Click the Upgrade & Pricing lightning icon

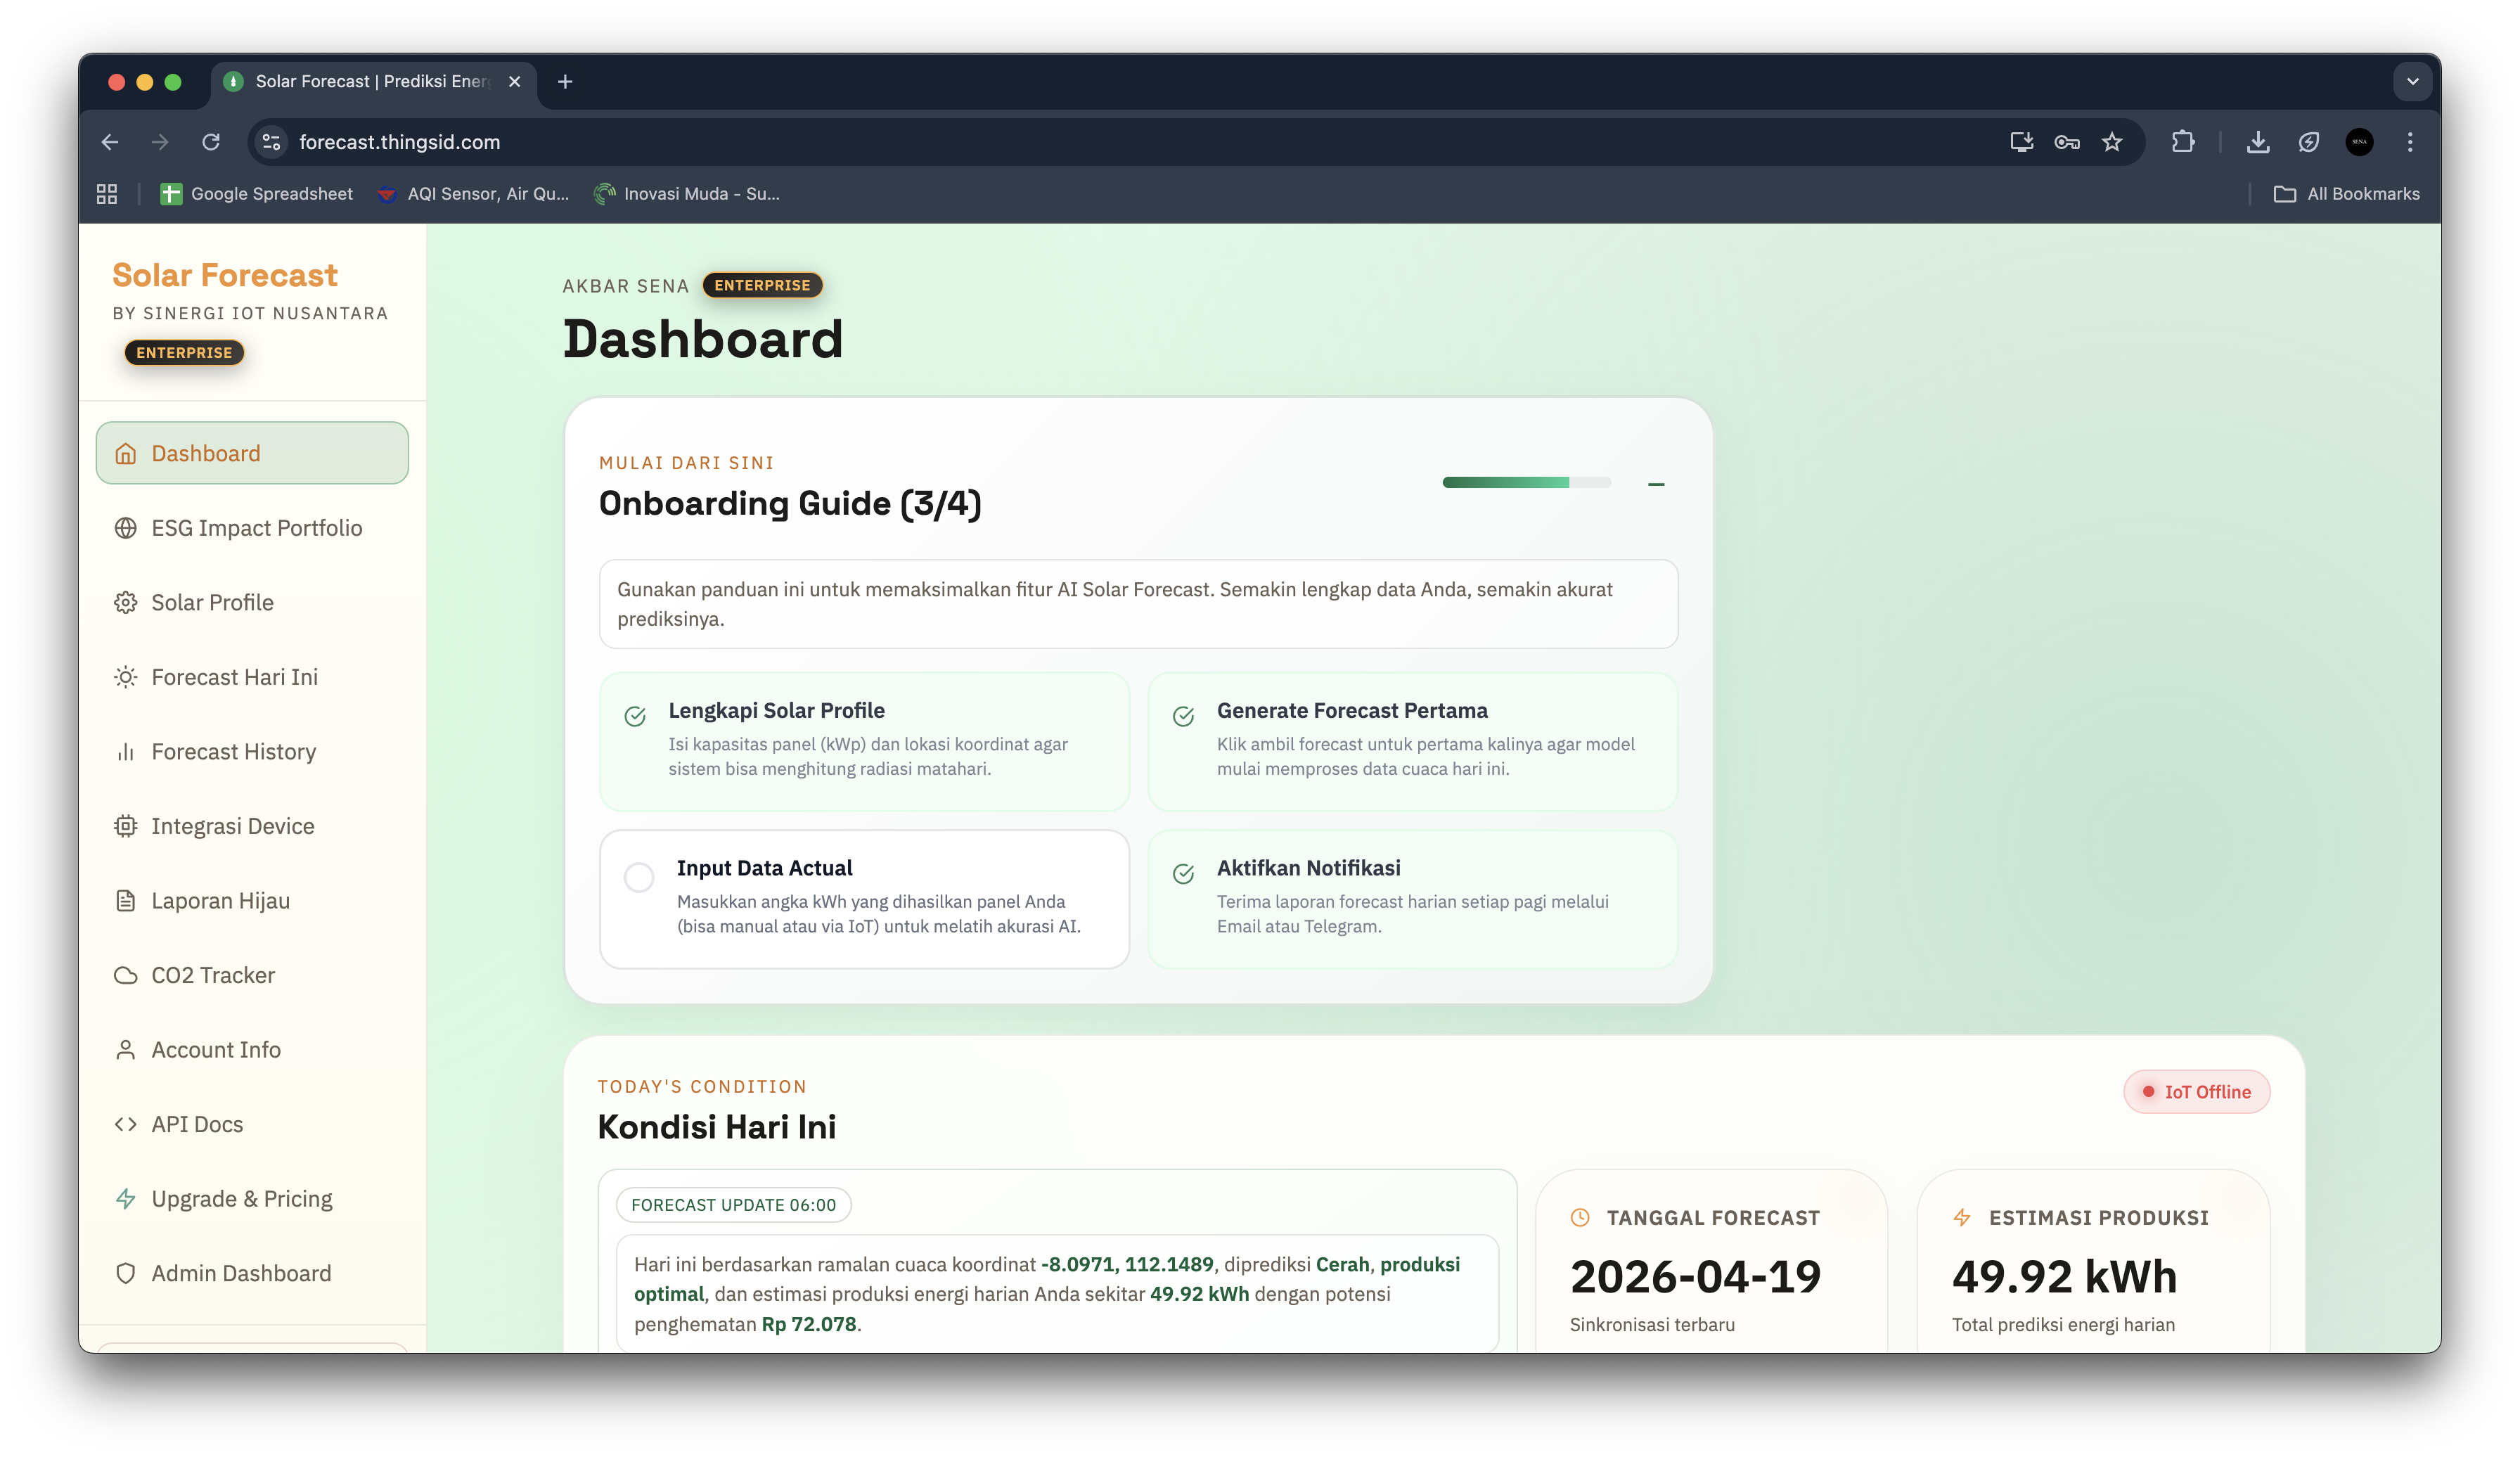click(125, 1199)
